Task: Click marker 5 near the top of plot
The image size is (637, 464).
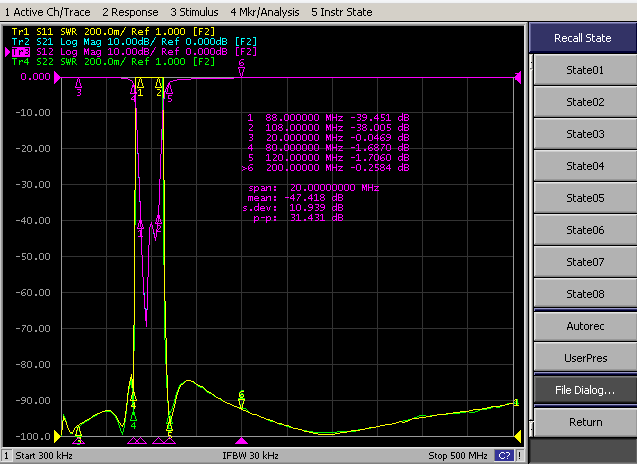Action: 169,93
